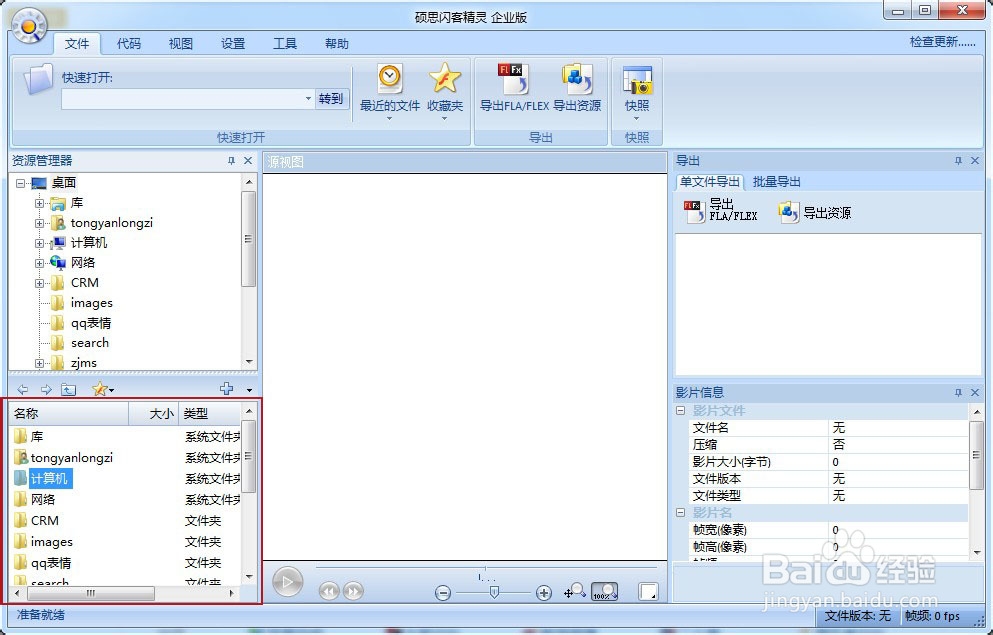Viewport: 993px width, 635px height.
Task: Toggle the pushpin on the 导出 panel
Action: pos(958,160)
